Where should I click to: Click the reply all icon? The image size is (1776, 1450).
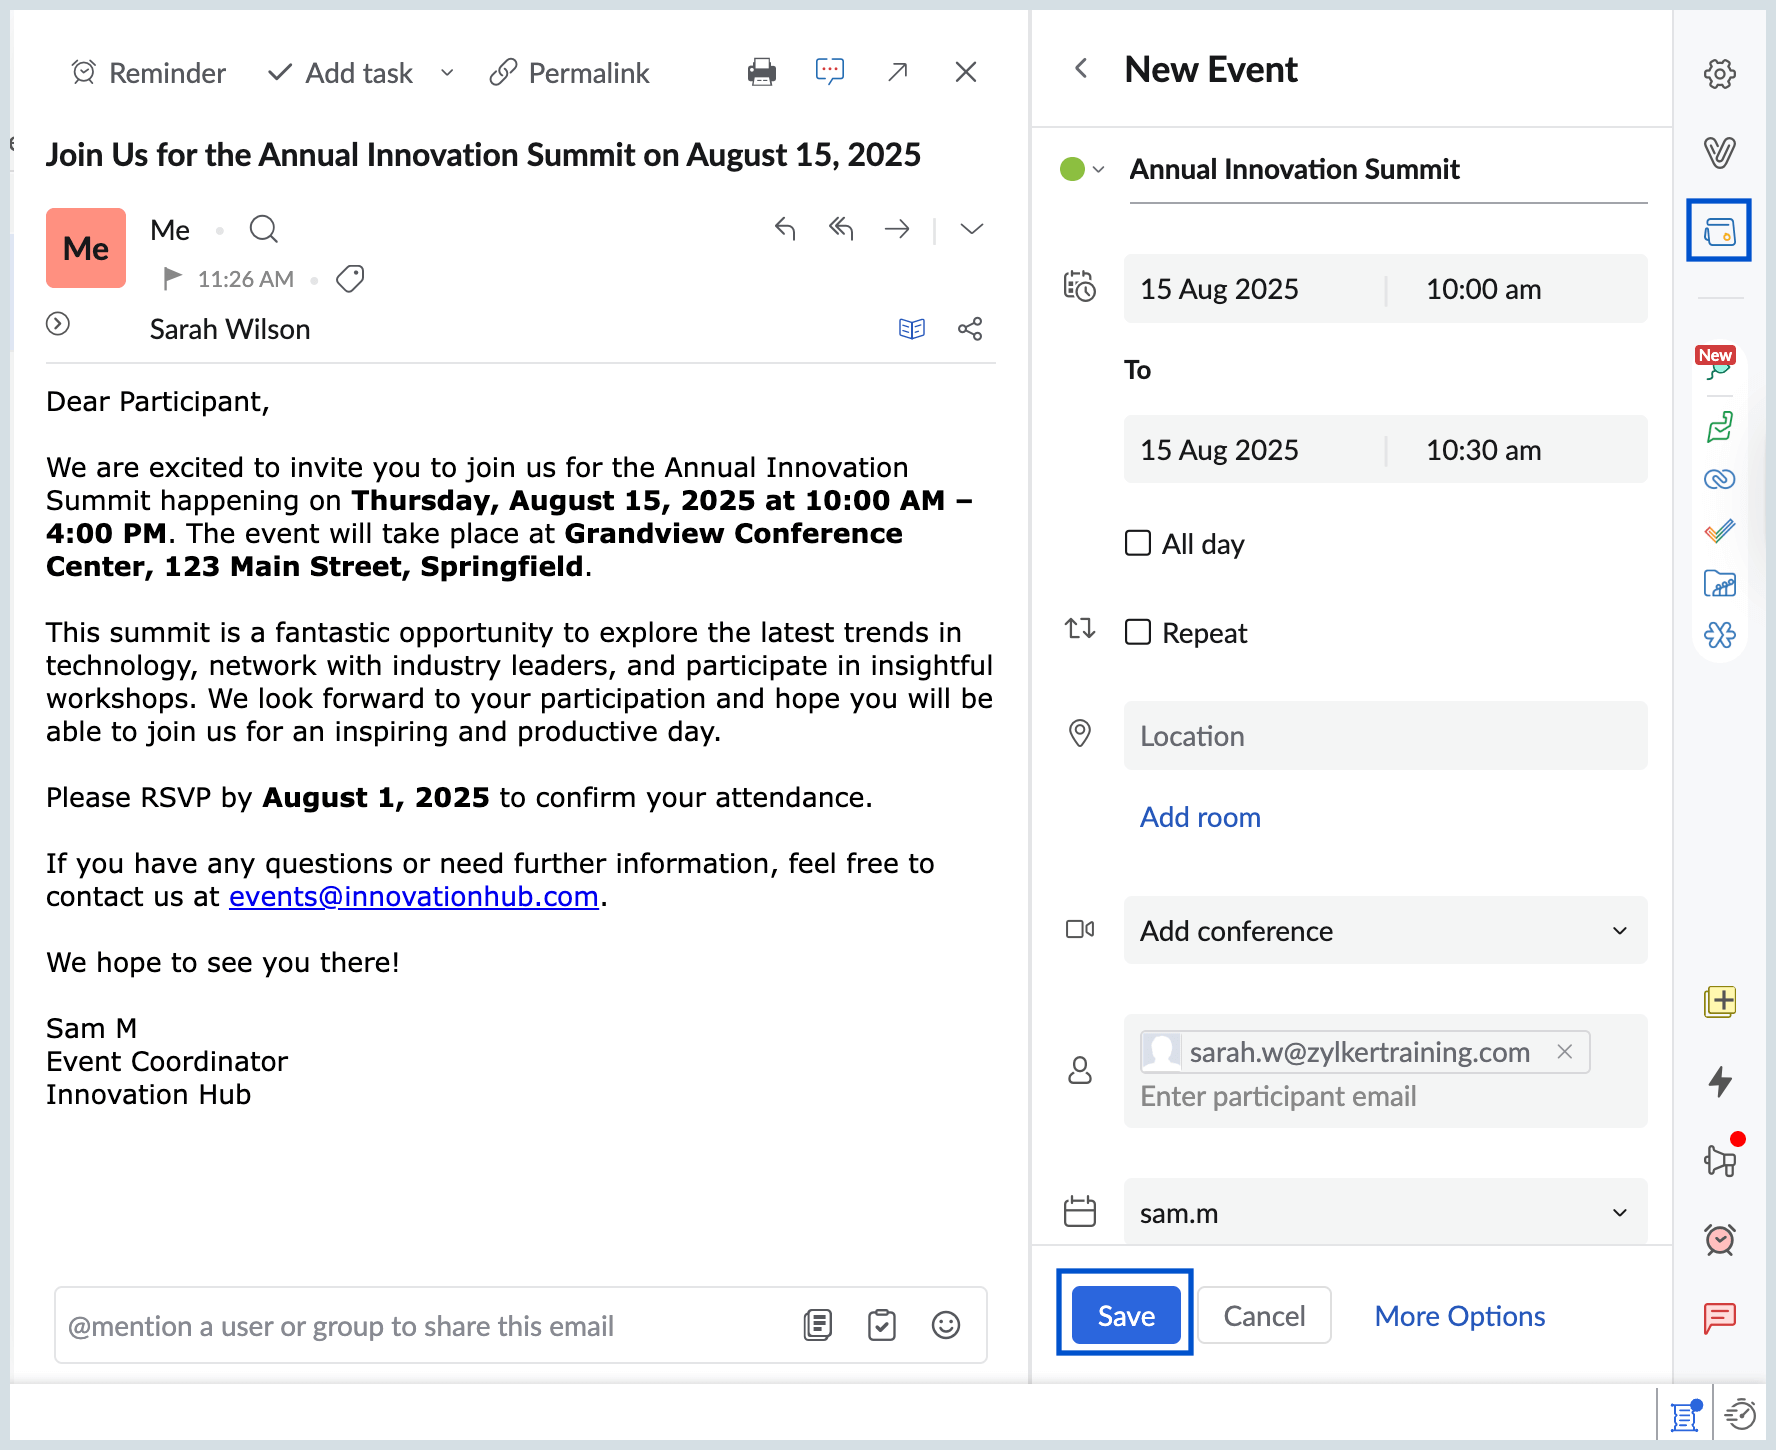[x=841, y=229]
